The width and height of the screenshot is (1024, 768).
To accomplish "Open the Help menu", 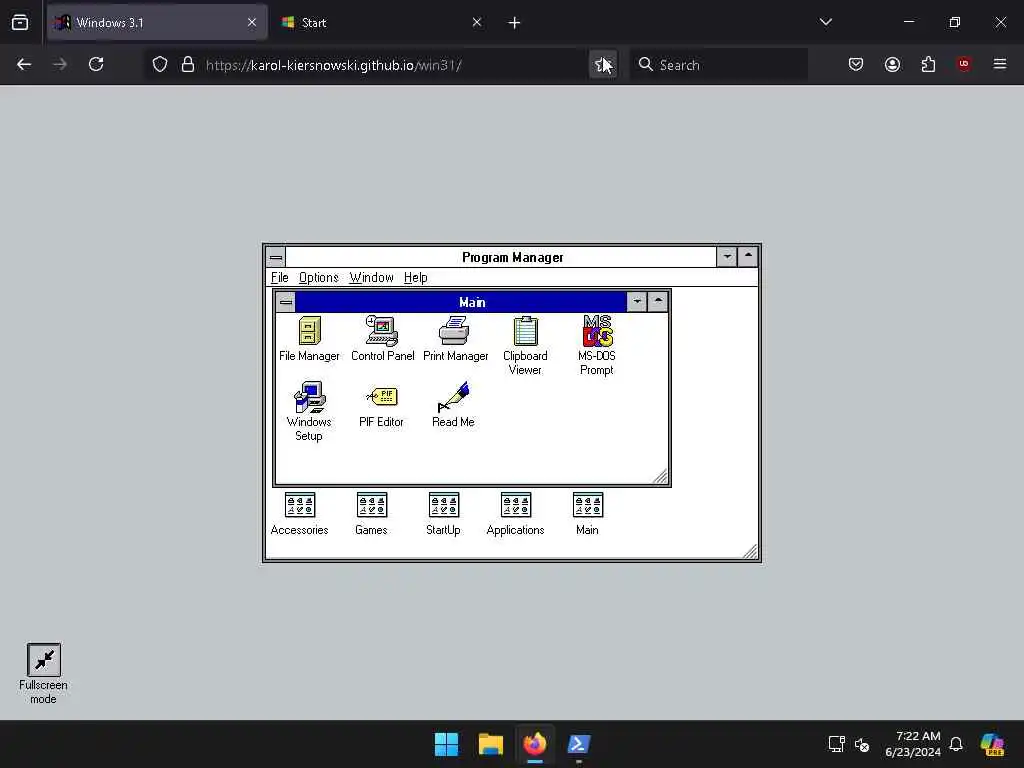I will tap(415, 278).
